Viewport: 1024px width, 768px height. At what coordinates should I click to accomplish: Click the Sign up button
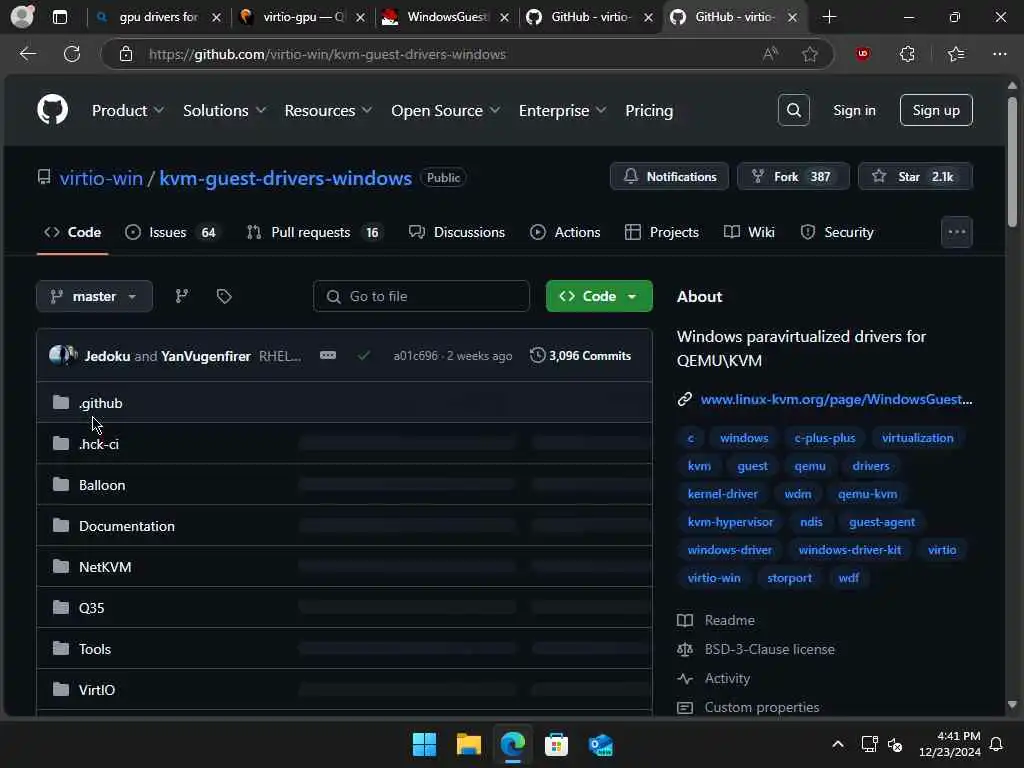(x=936, y=110)
